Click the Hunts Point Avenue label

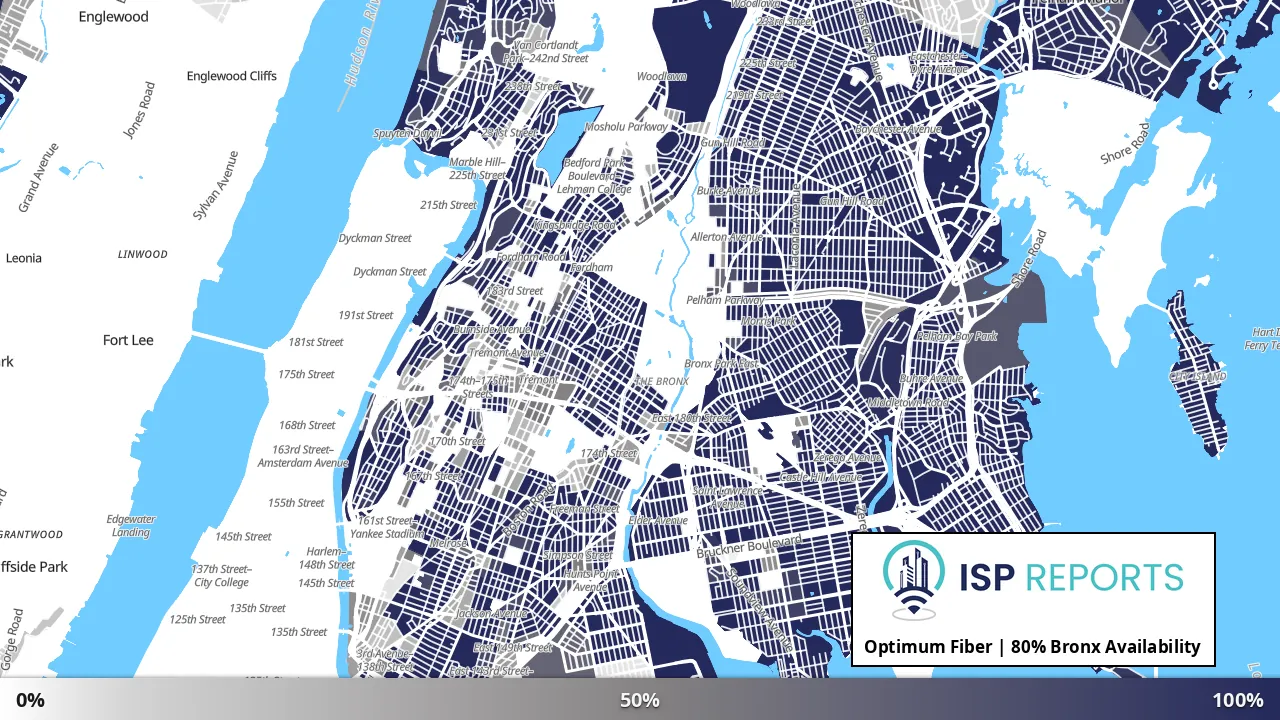[x=590, y=581]
